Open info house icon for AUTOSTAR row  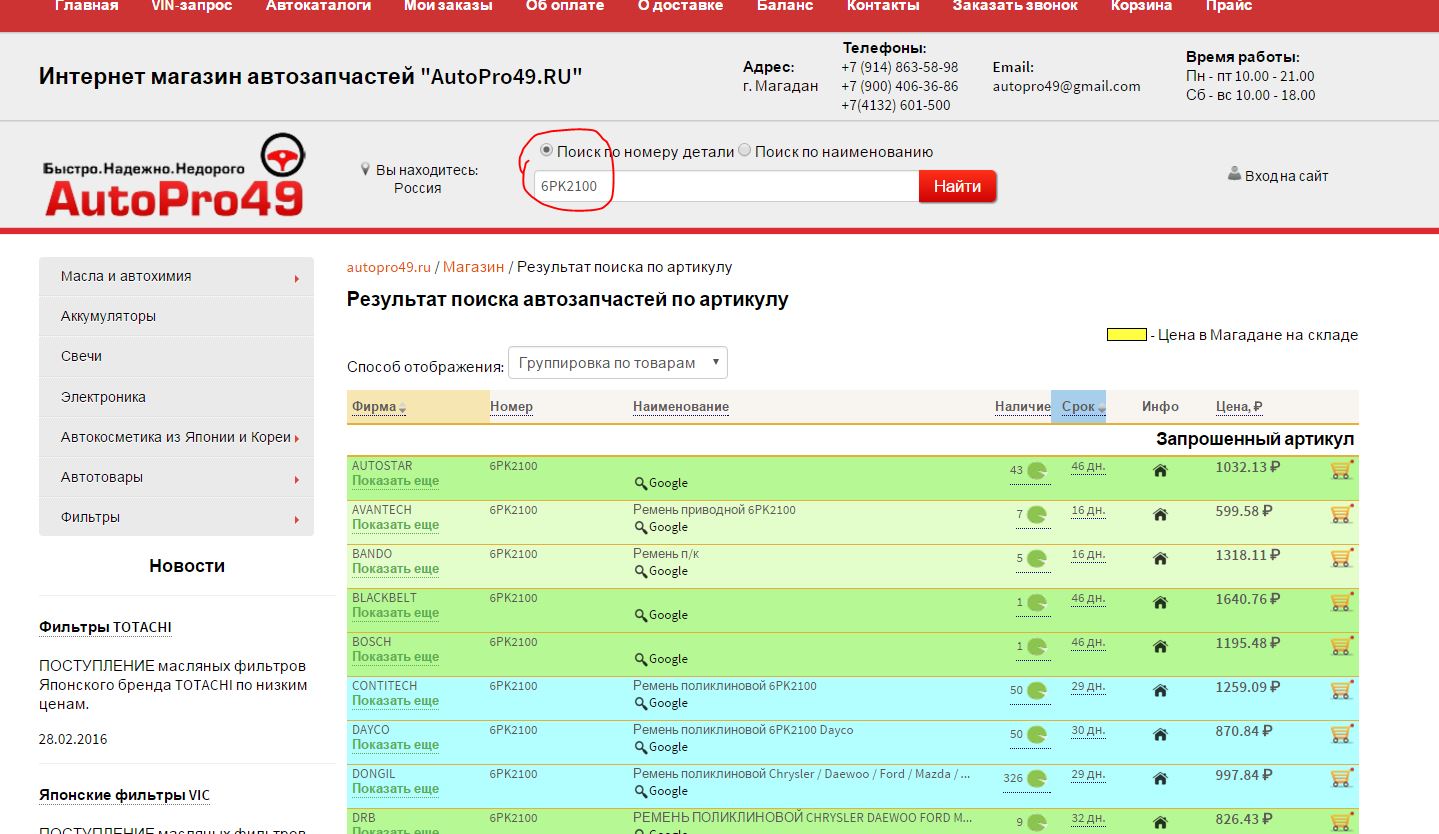tap(1160, 471)
